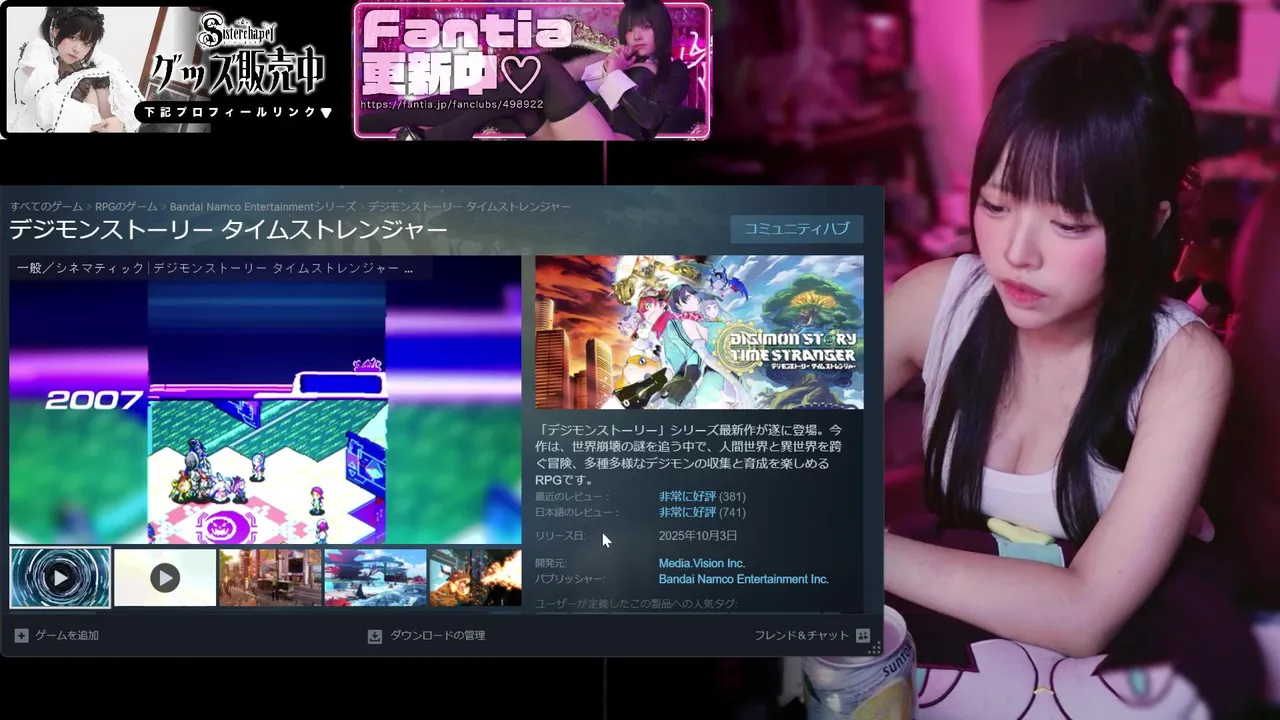Click the fantia.jp/fanclubs/498922 URL text

452,104
